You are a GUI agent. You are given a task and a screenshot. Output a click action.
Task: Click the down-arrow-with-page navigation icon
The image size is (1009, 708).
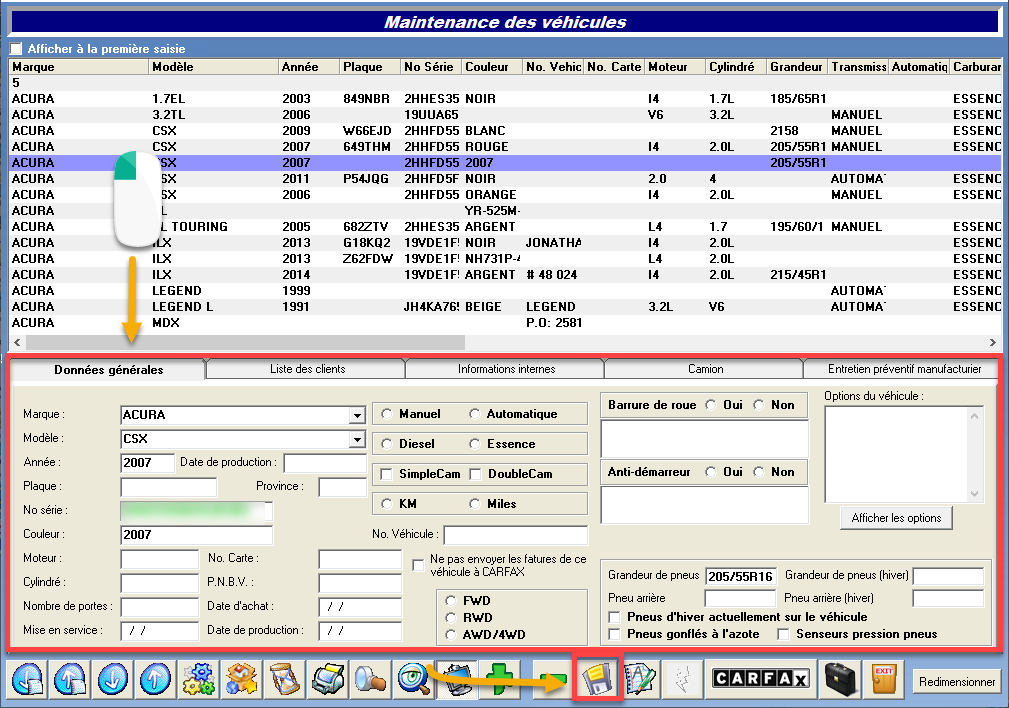coord(28,679)
